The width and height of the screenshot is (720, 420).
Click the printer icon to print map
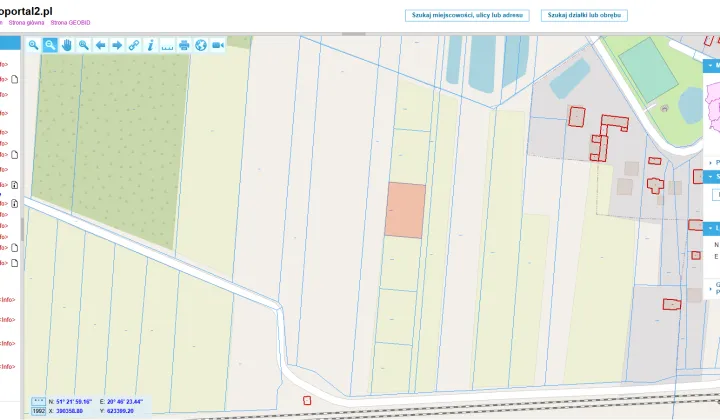point(184,45)
